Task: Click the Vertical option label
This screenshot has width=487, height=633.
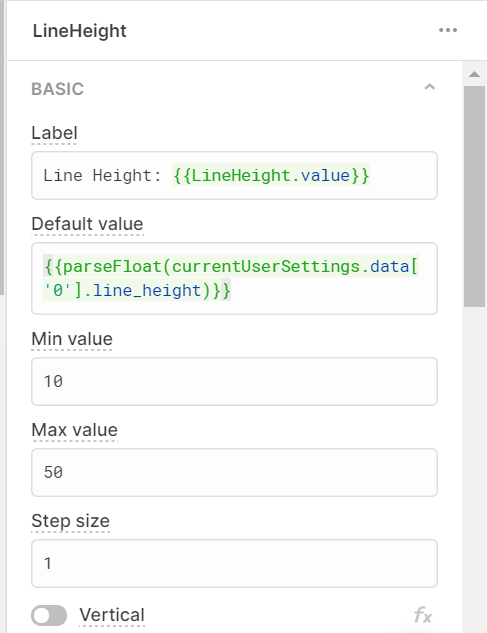Action: (112, 616)
